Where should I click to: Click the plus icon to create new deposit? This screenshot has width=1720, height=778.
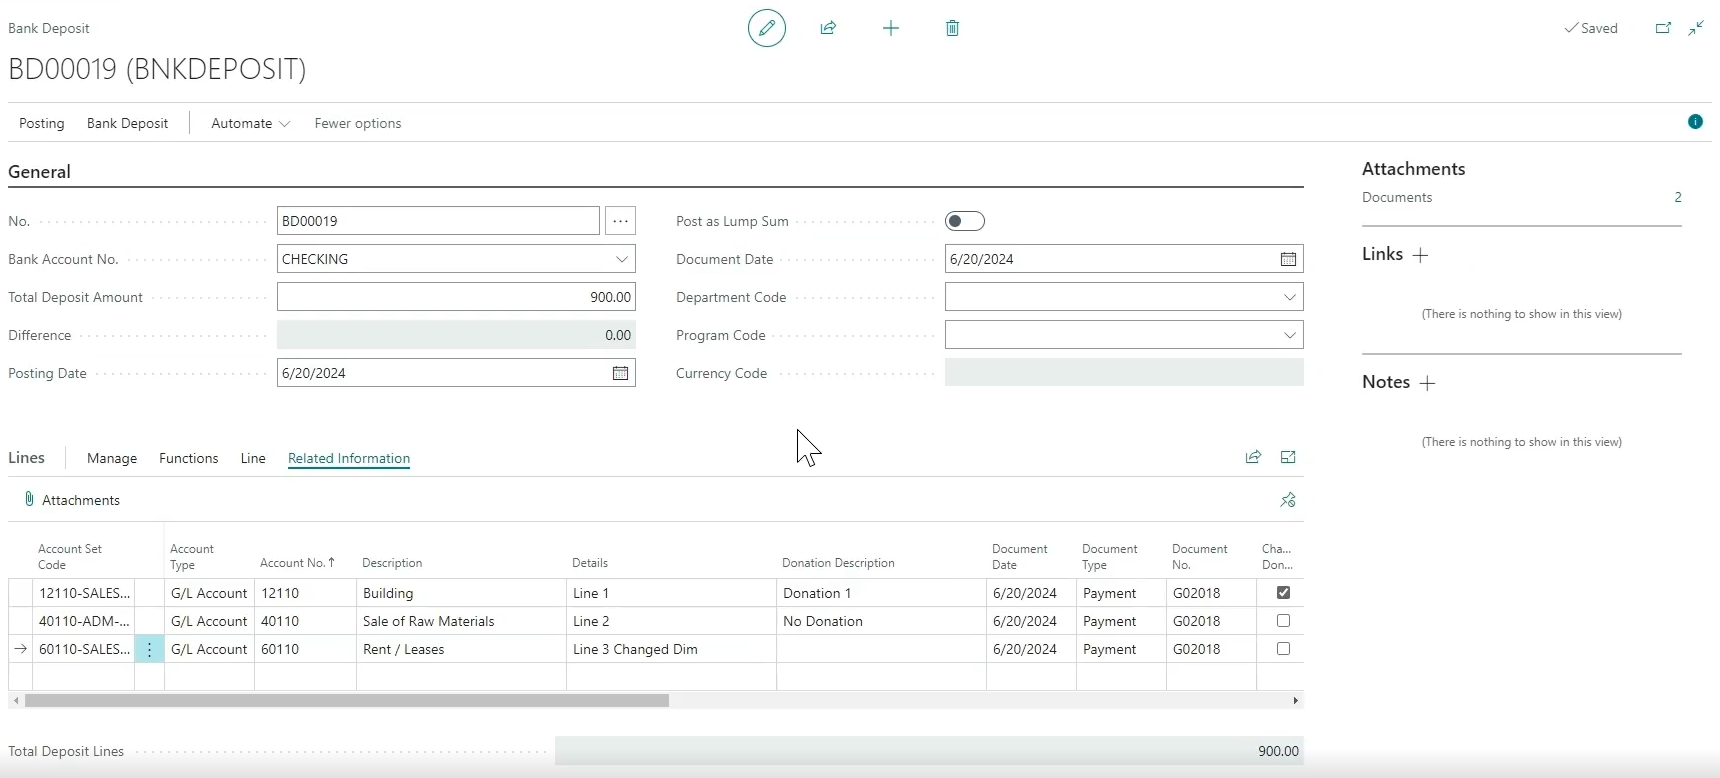tap(890, 28)
